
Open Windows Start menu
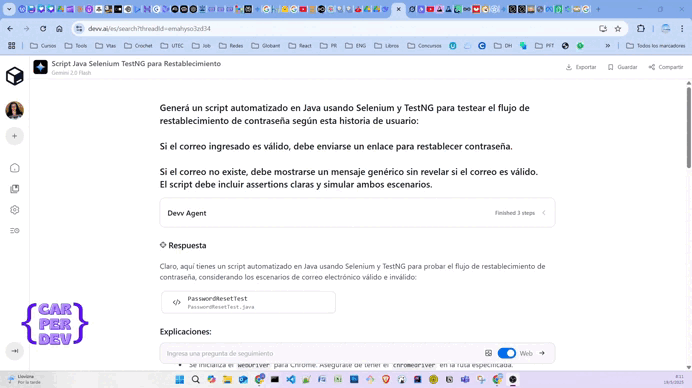[180, 380]
